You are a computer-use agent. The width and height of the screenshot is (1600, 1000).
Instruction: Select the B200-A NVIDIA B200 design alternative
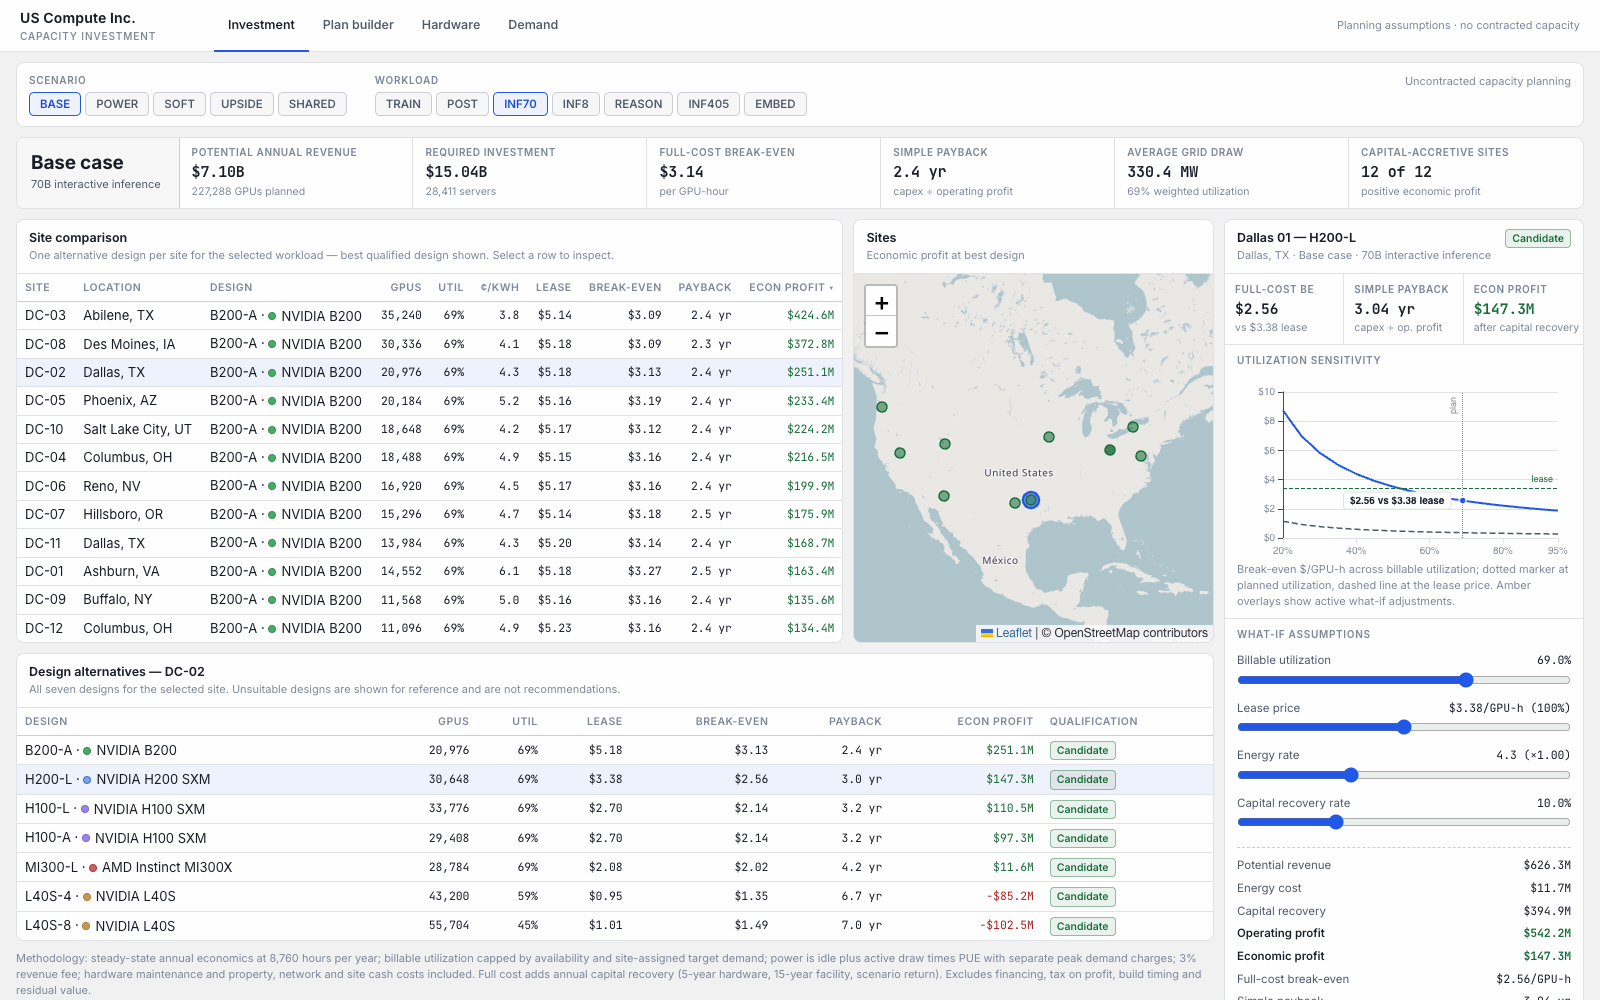tap(615, 750)
